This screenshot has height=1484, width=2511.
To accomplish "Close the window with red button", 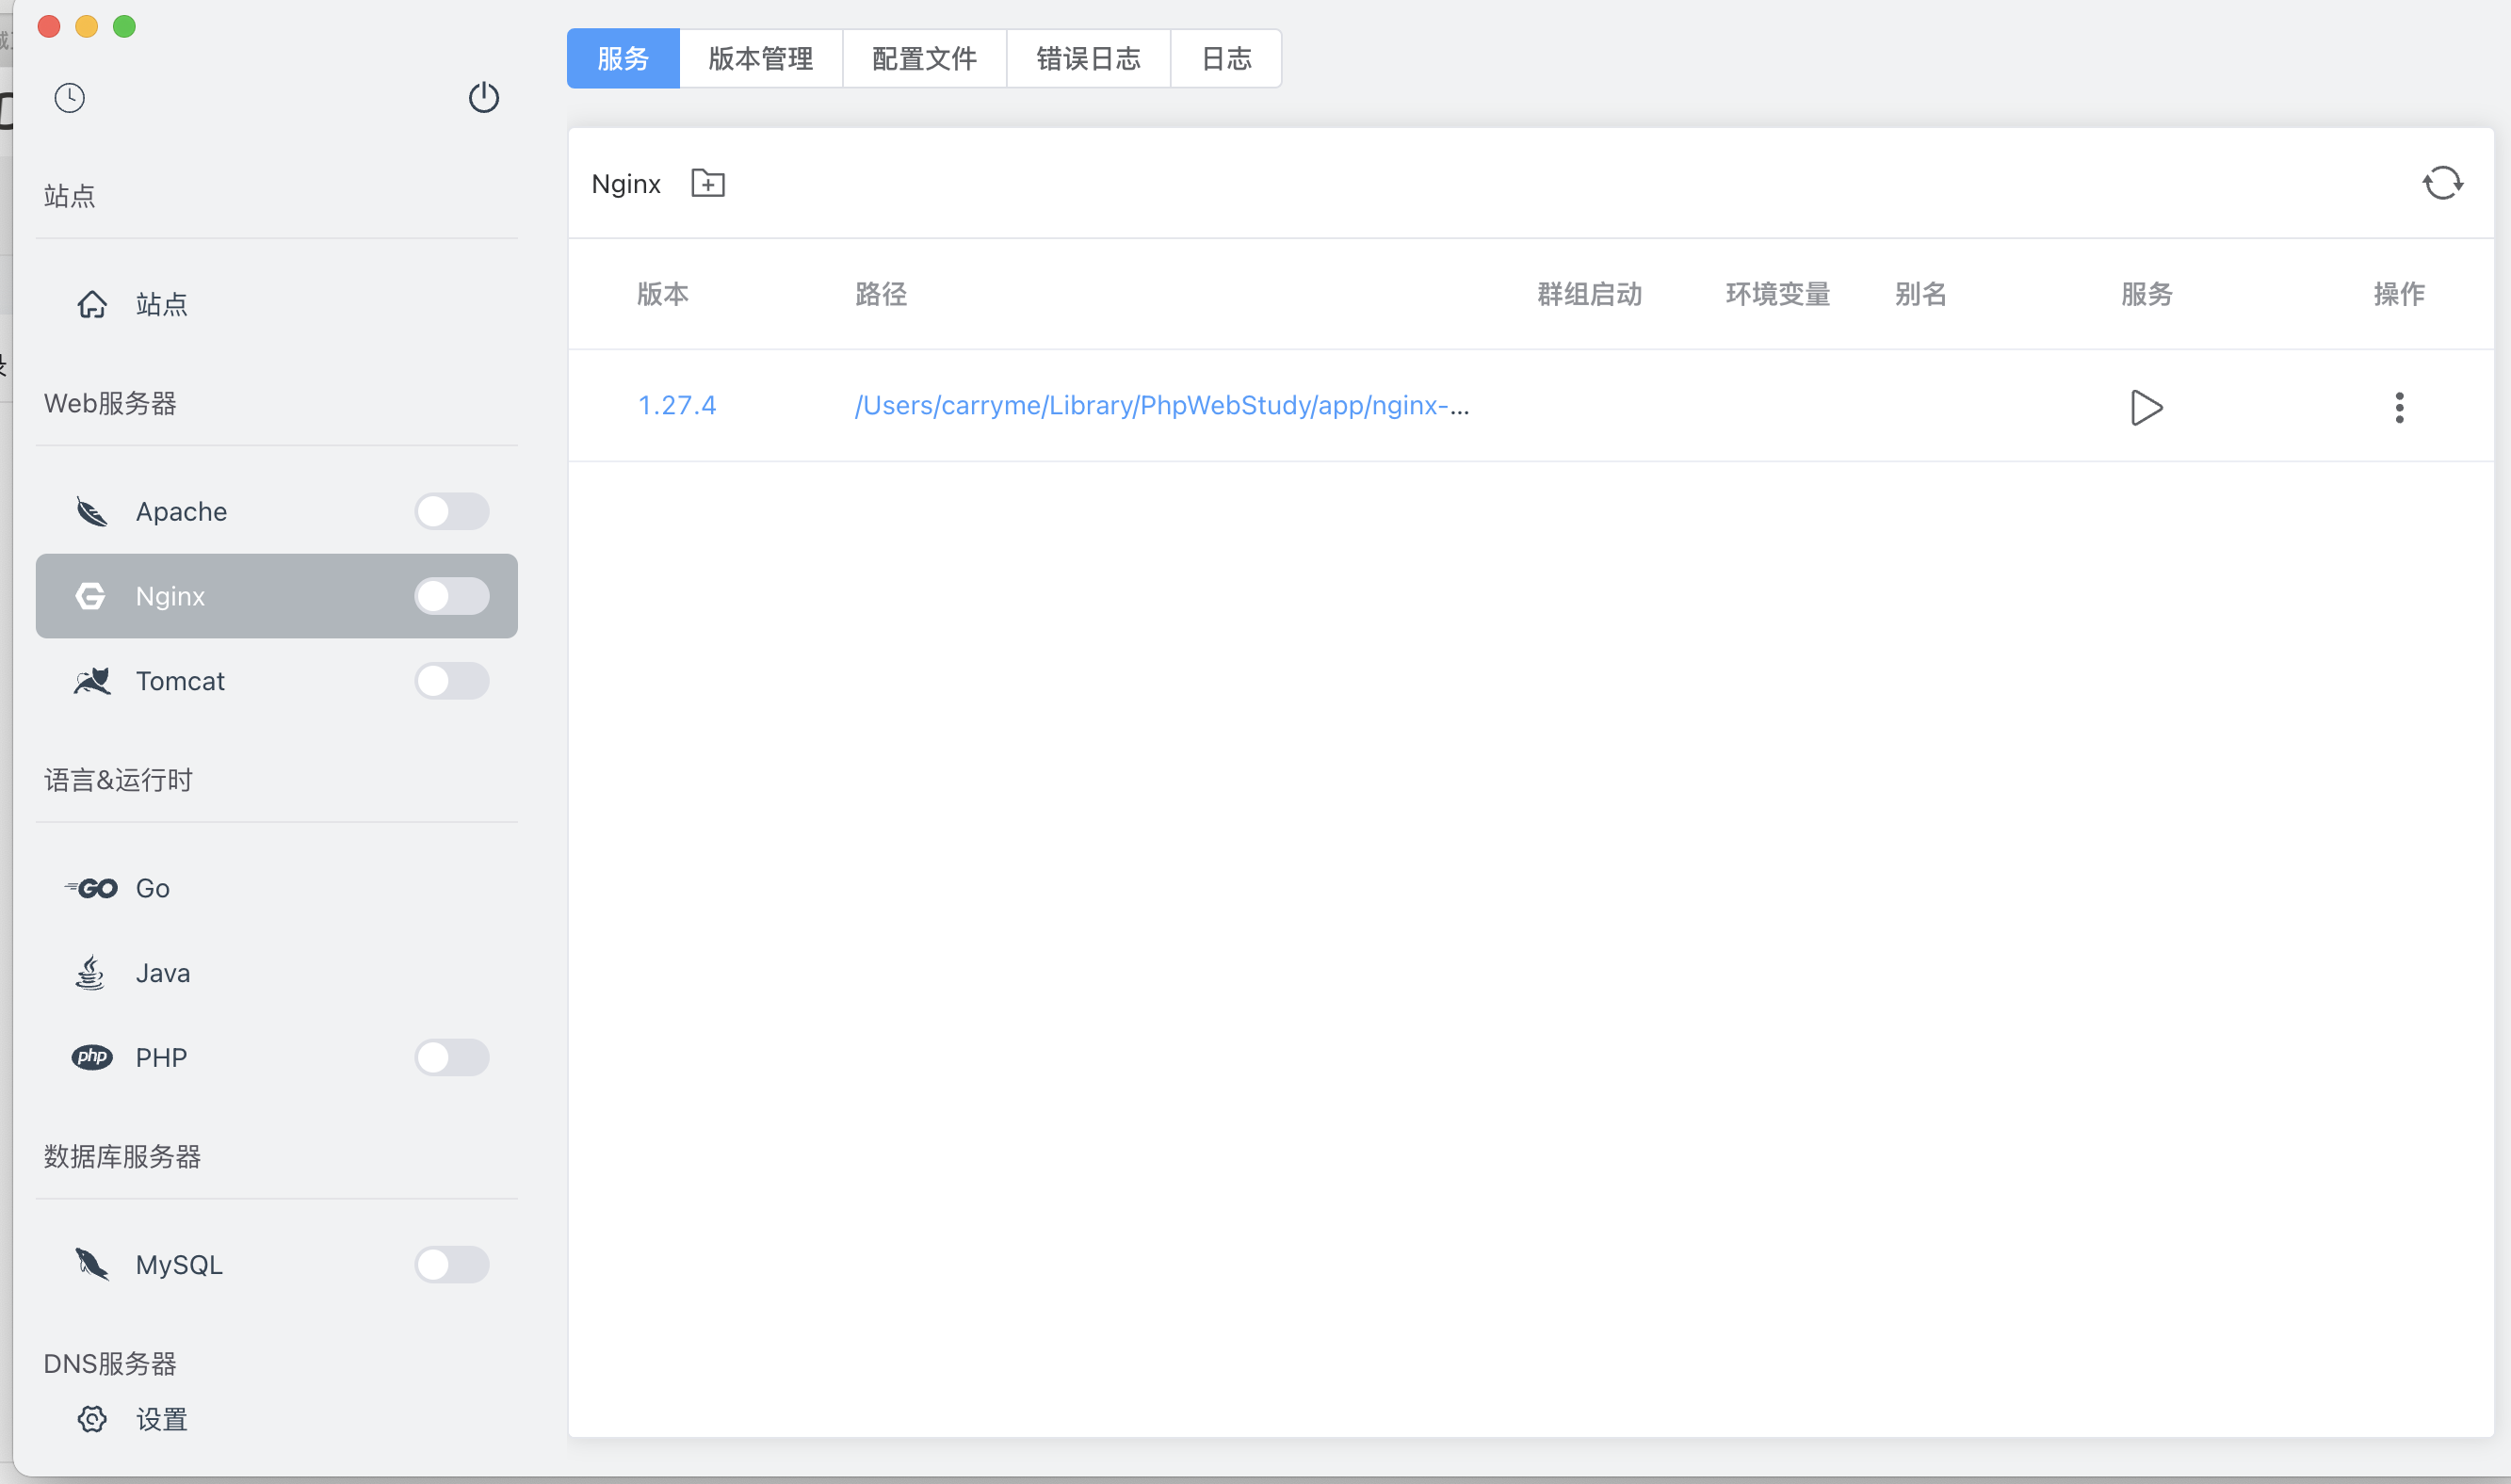I will [x=49, y=26].
